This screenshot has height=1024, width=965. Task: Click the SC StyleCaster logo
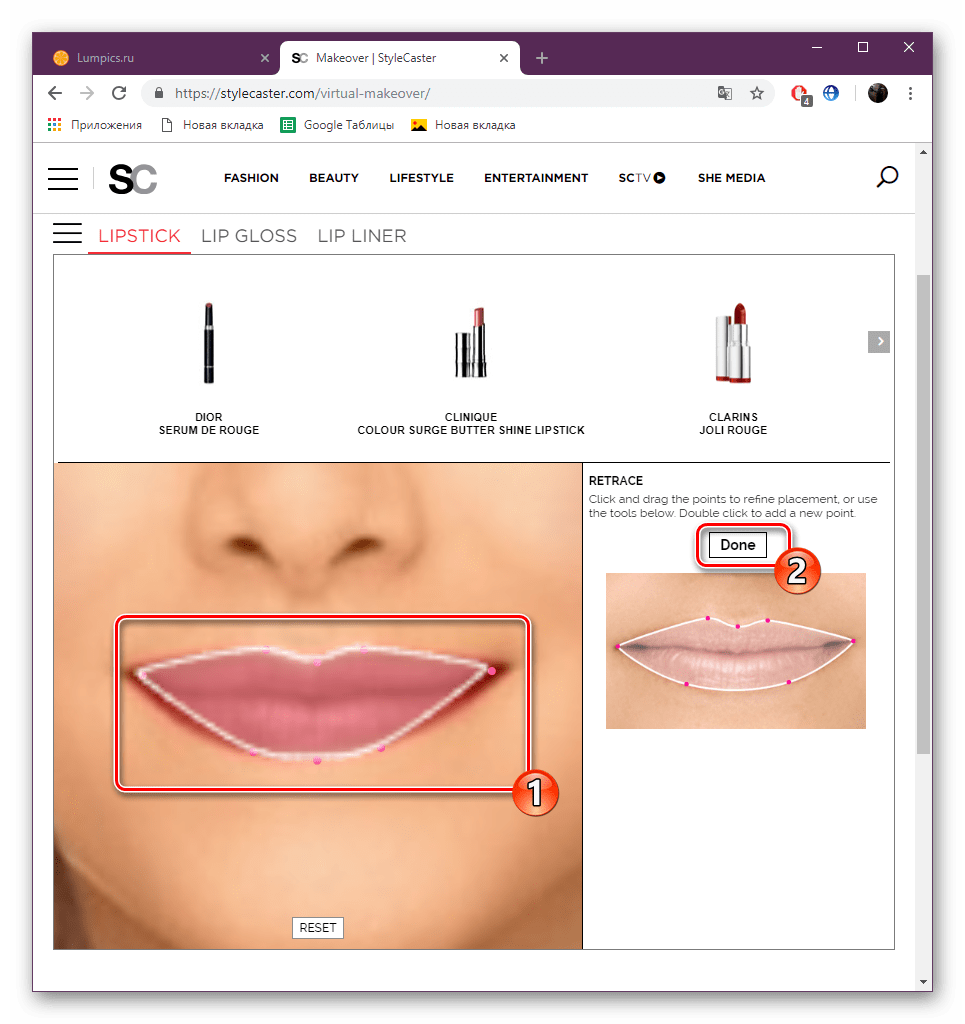131,178
